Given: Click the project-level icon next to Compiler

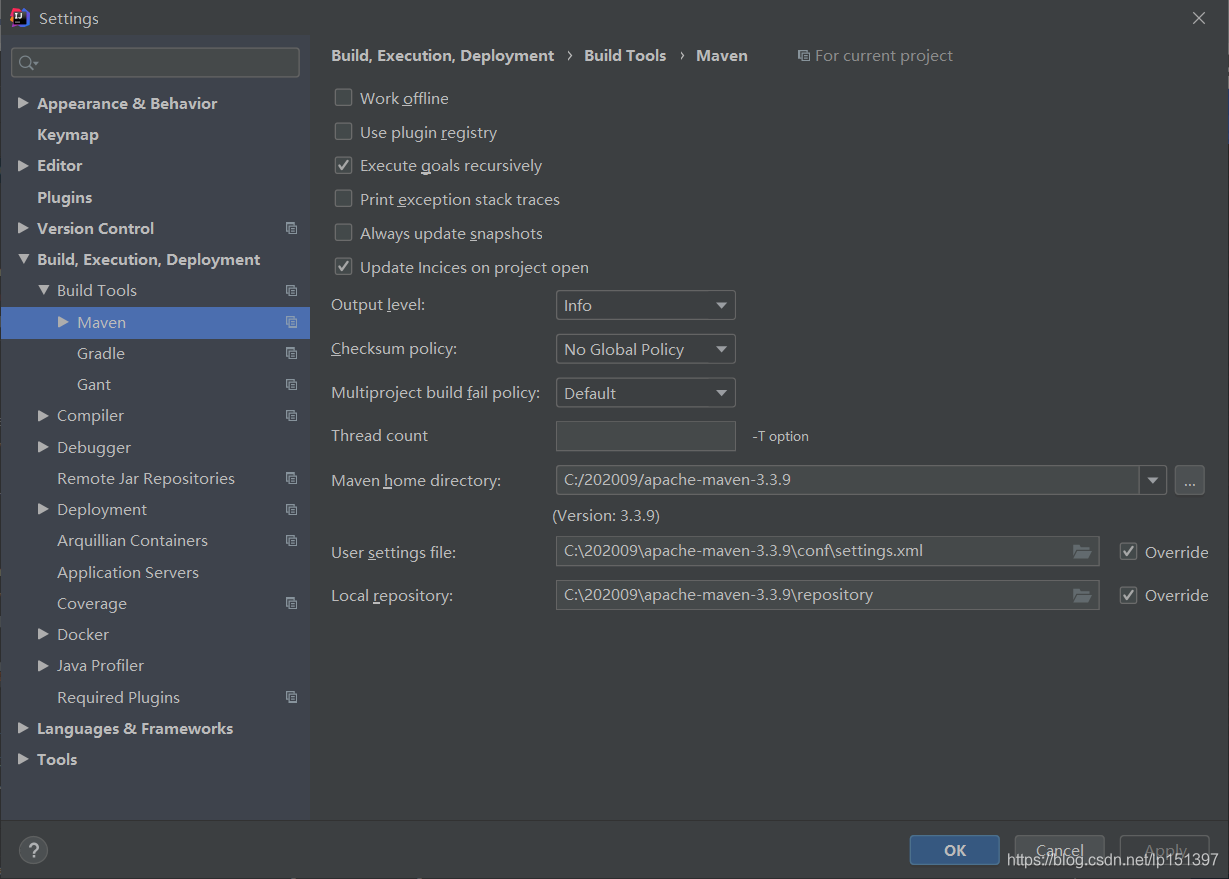Looking at the screenshot, I should click(291, 415).
